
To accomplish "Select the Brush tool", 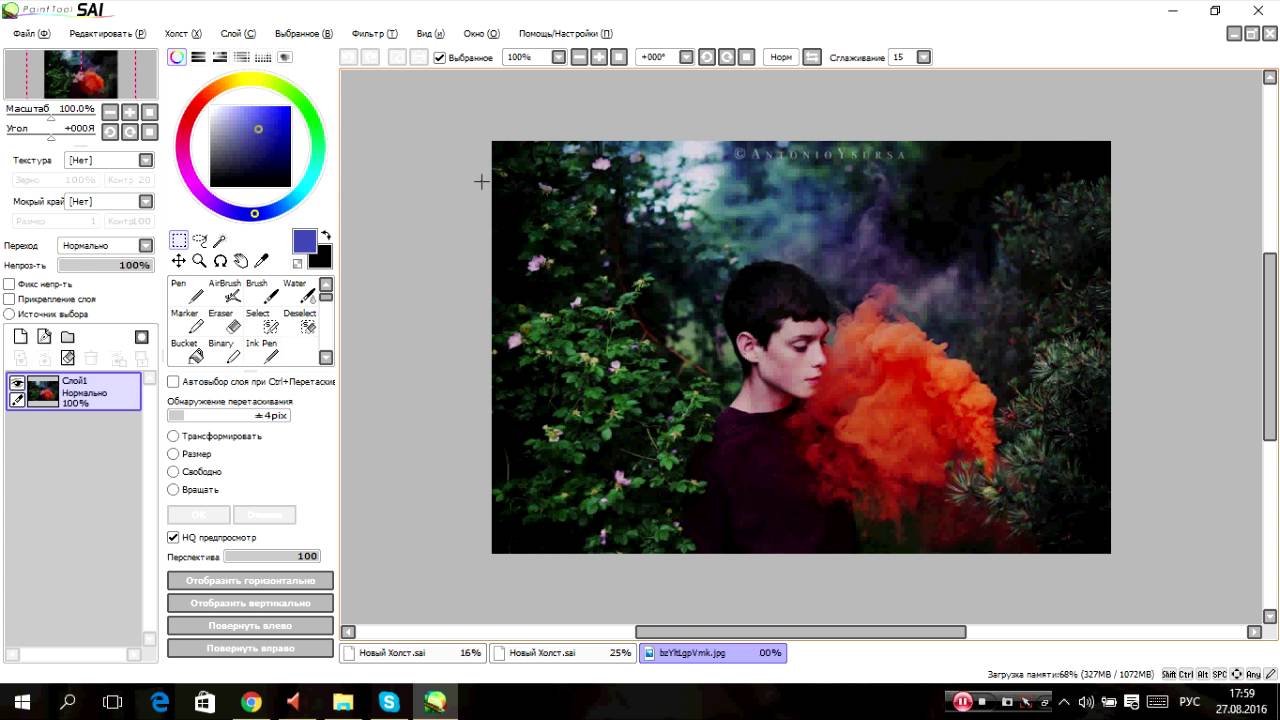I will tap(262, 291).
